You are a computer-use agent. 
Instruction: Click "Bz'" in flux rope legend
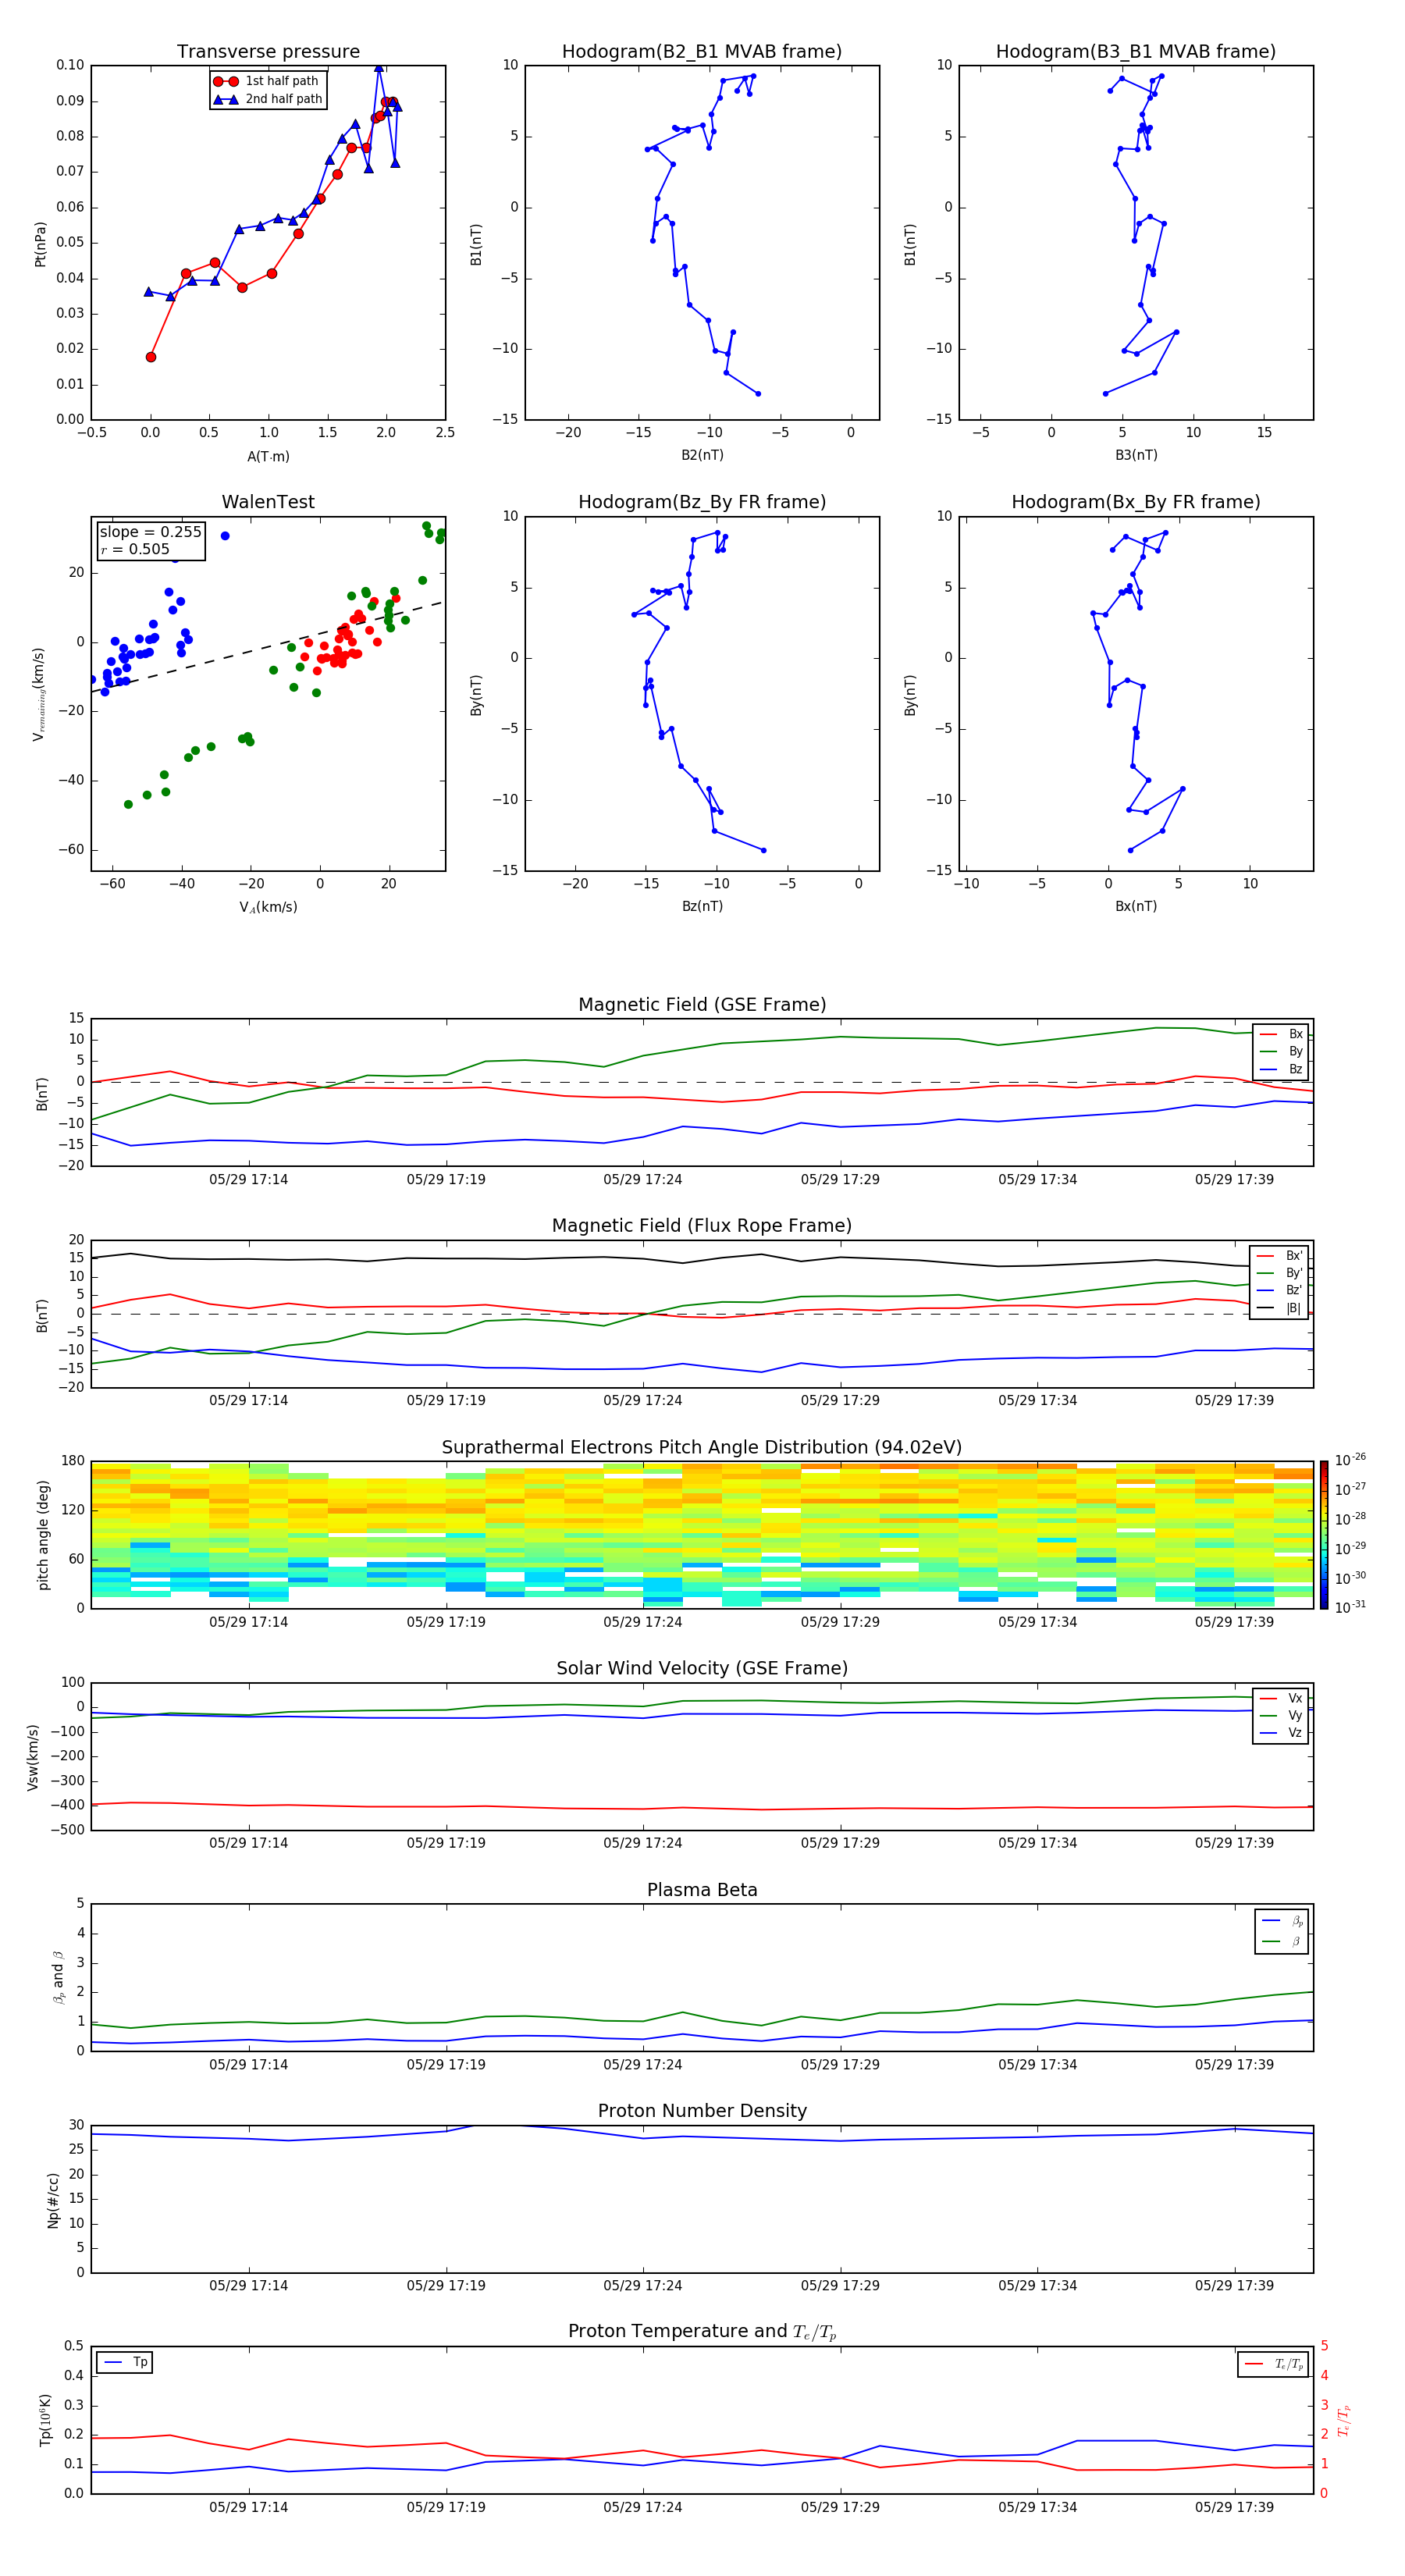pyautogui.click(x=1280, y=1291)
